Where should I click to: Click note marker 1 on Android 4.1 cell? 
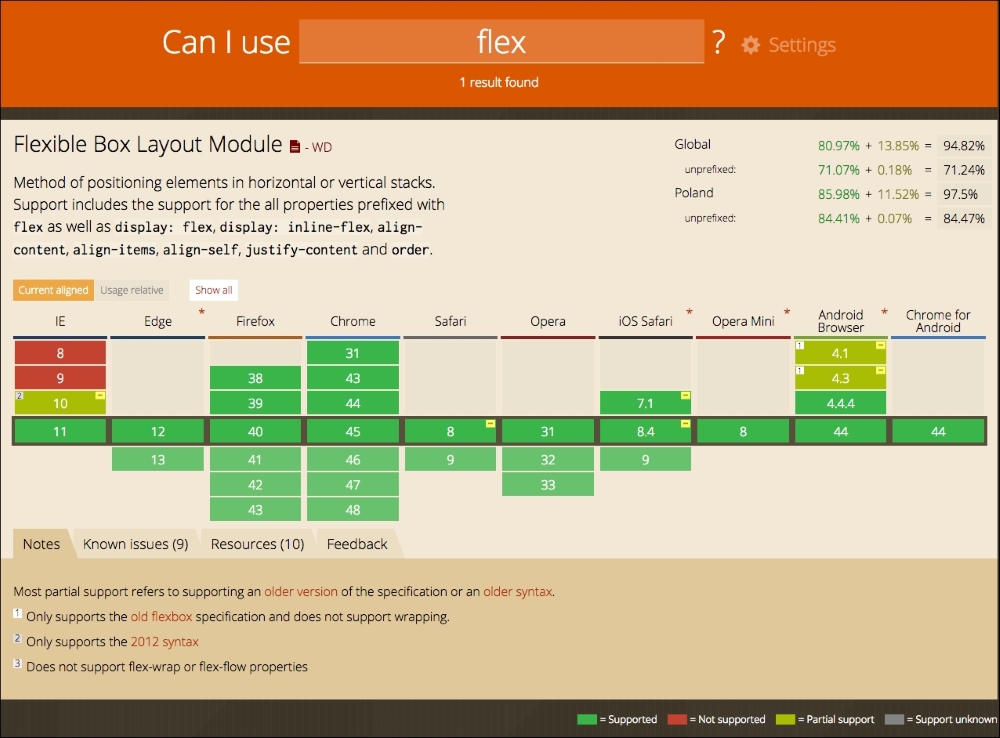pyautogui.click(x=800, y=345)
